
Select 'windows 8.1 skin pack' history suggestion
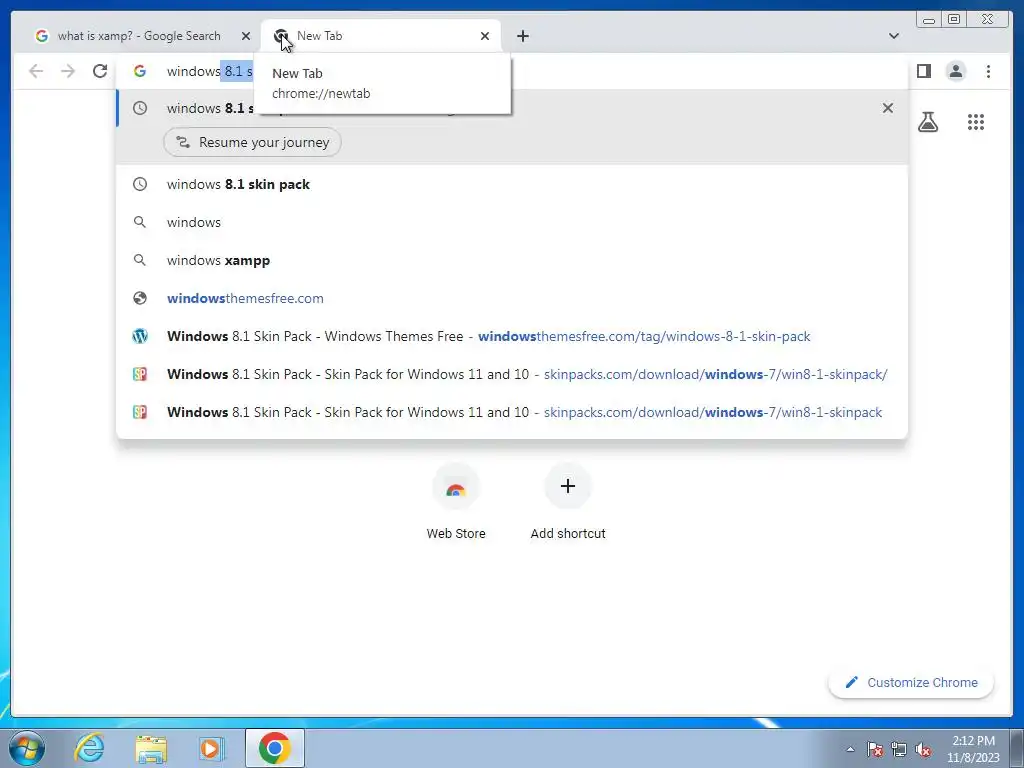(x=512, y=184)
